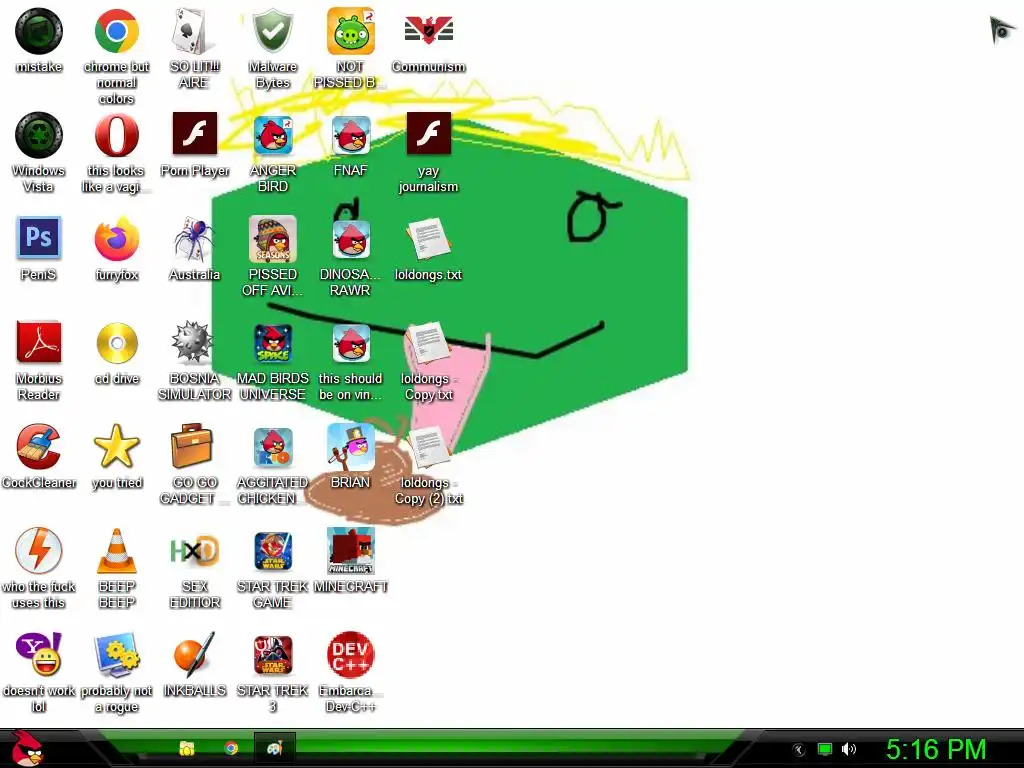Select the 'you tried' star icon
The height and width of the screenshot is (768, 1024).
(x=116, y=445)
